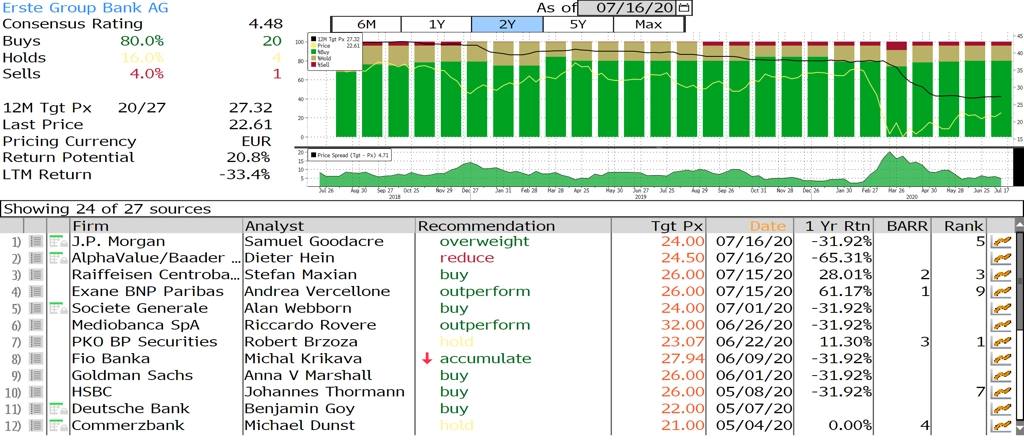
Task: Sort the table by Firm column header
Action: click(156, 226)
